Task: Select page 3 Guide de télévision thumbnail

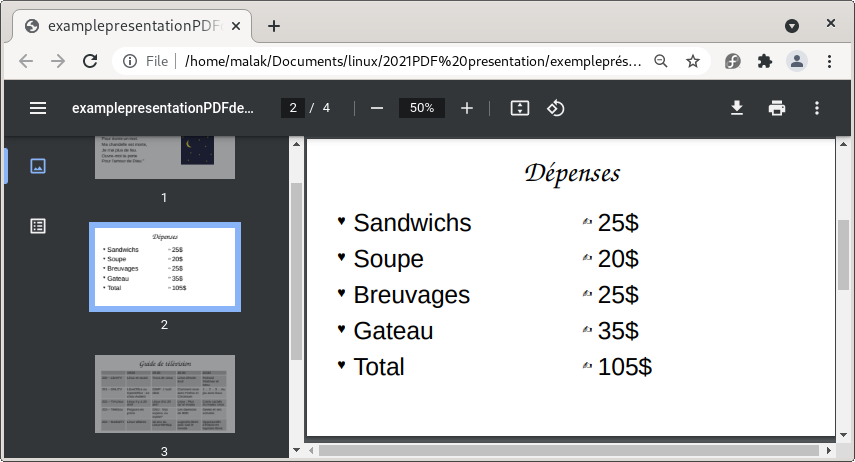Action: pos(165,394)
